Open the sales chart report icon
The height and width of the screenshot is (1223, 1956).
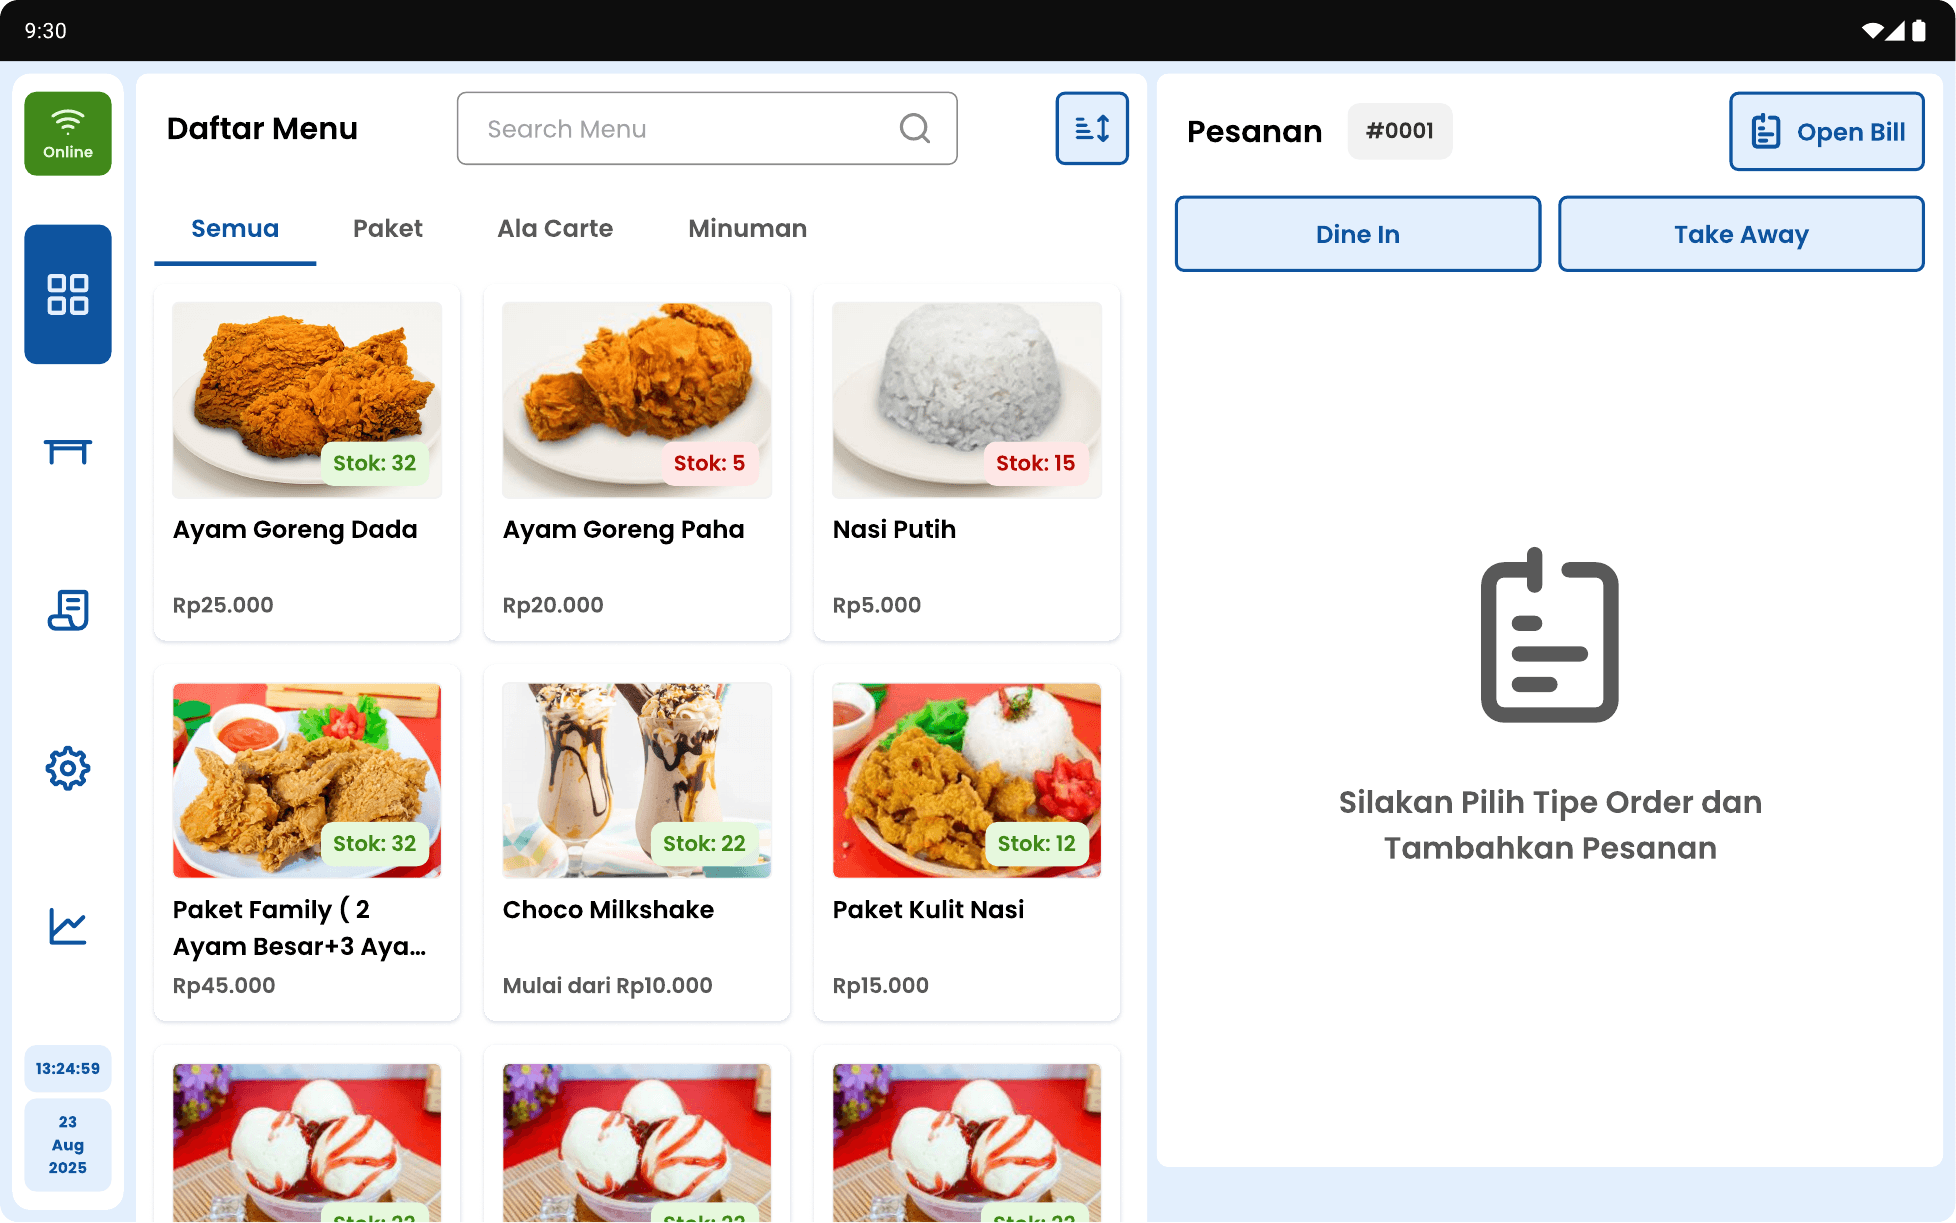click(x=68, y=926)
